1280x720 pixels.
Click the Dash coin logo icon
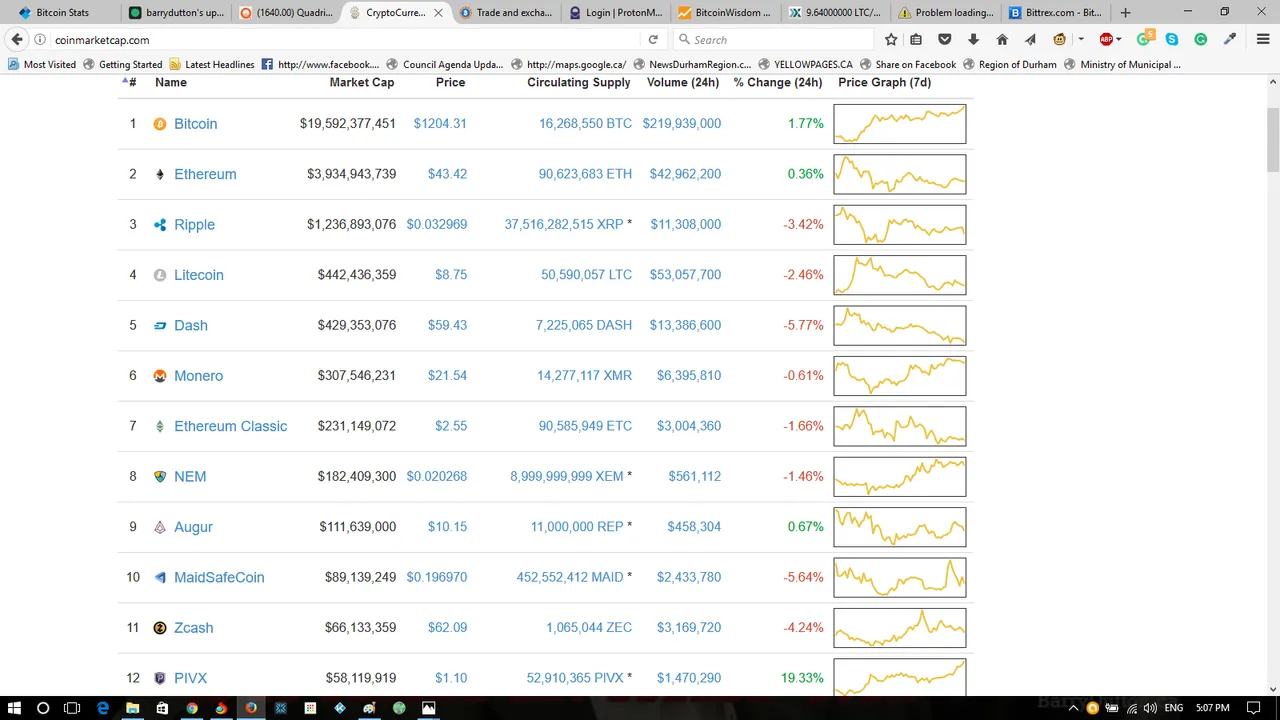[x=160, y=325]
